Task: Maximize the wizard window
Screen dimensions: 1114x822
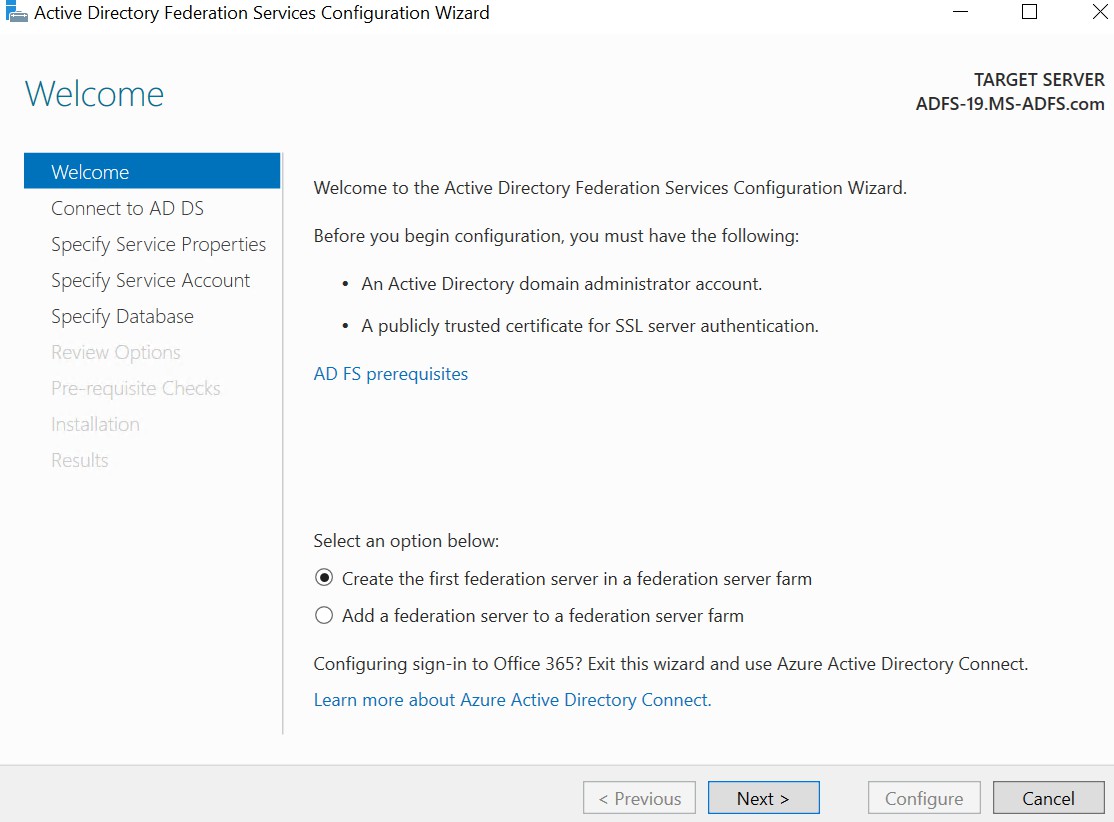Action: point(1029,12)
